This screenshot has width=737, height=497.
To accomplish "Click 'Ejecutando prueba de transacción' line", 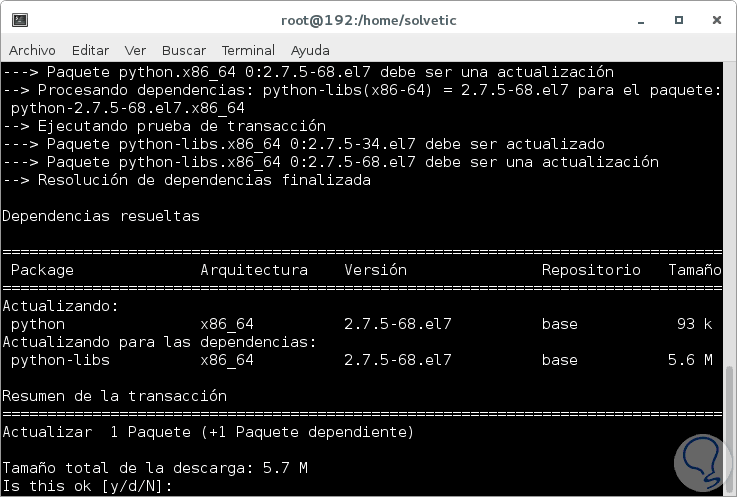I will [164, 126].
